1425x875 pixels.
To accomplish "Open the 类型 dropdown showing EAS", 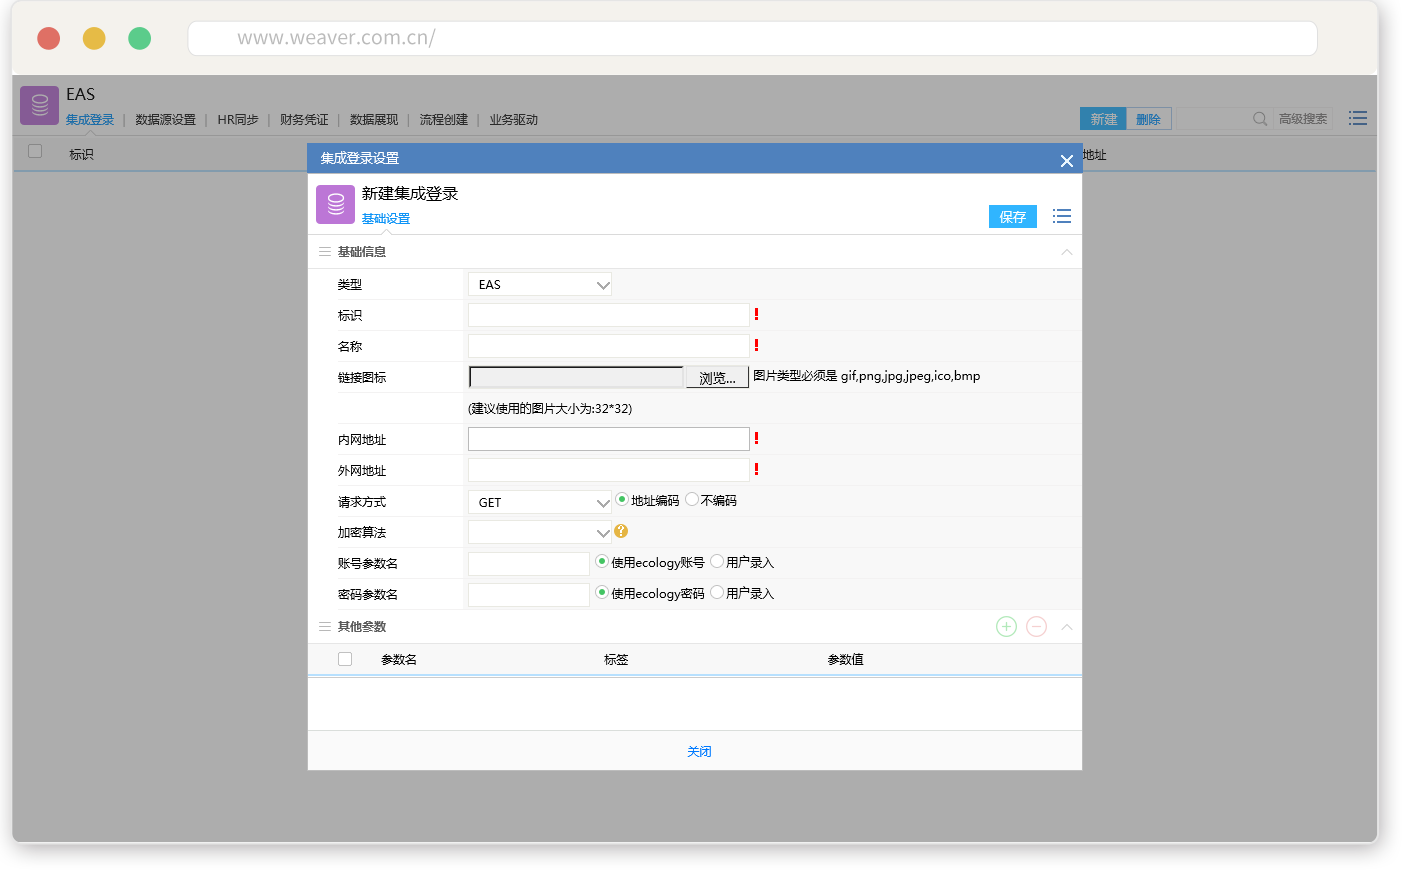I will (x=540, y=285).
